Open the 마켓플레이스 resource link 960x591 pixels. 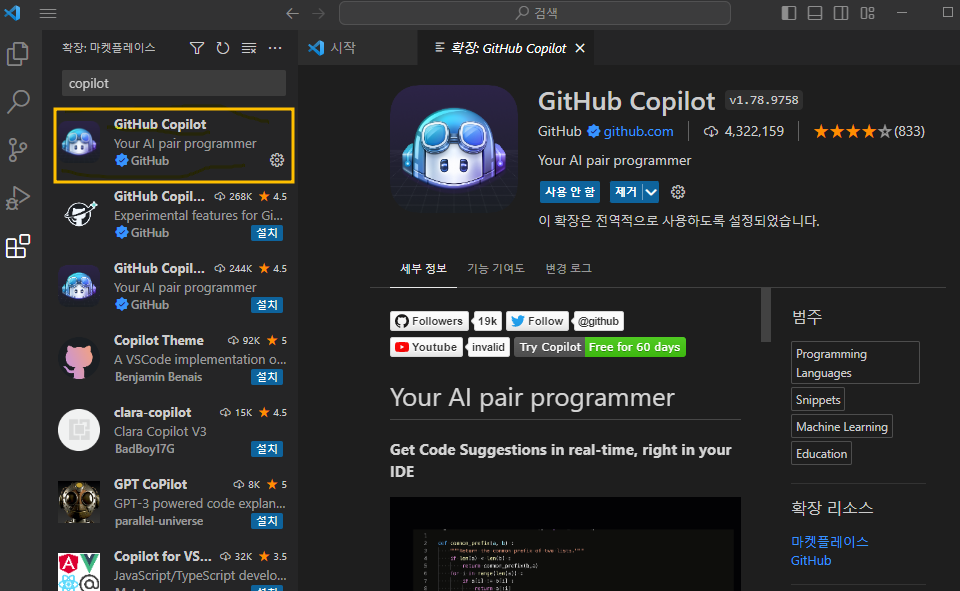830,541
